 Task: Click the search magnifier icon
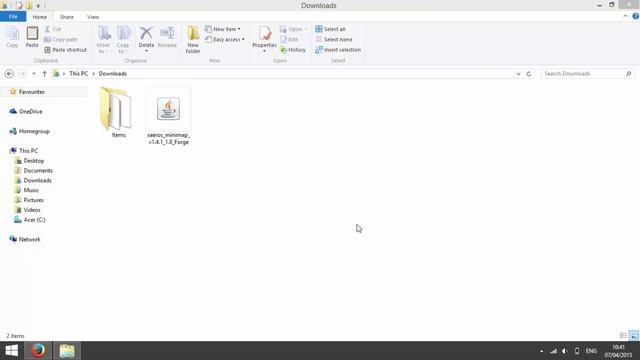(x=629, y=73)
